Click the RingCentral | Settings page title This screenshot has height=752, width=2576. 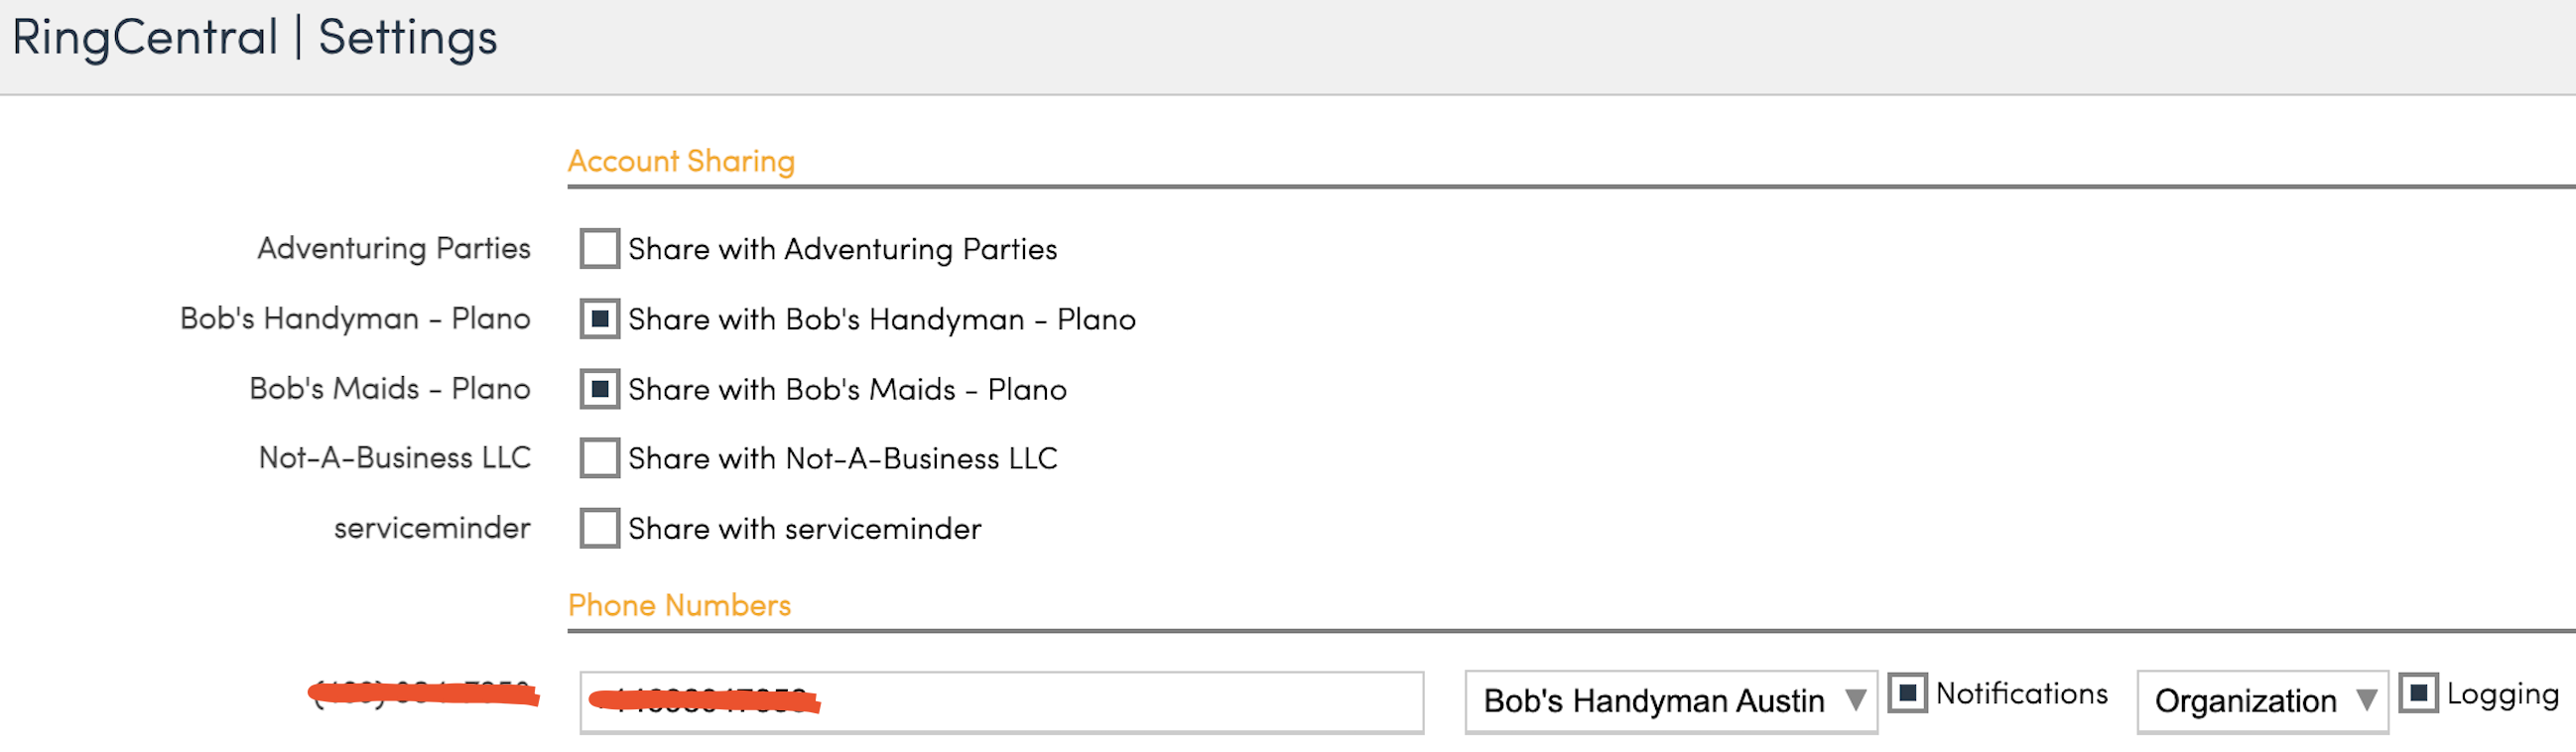coord(254,38)
